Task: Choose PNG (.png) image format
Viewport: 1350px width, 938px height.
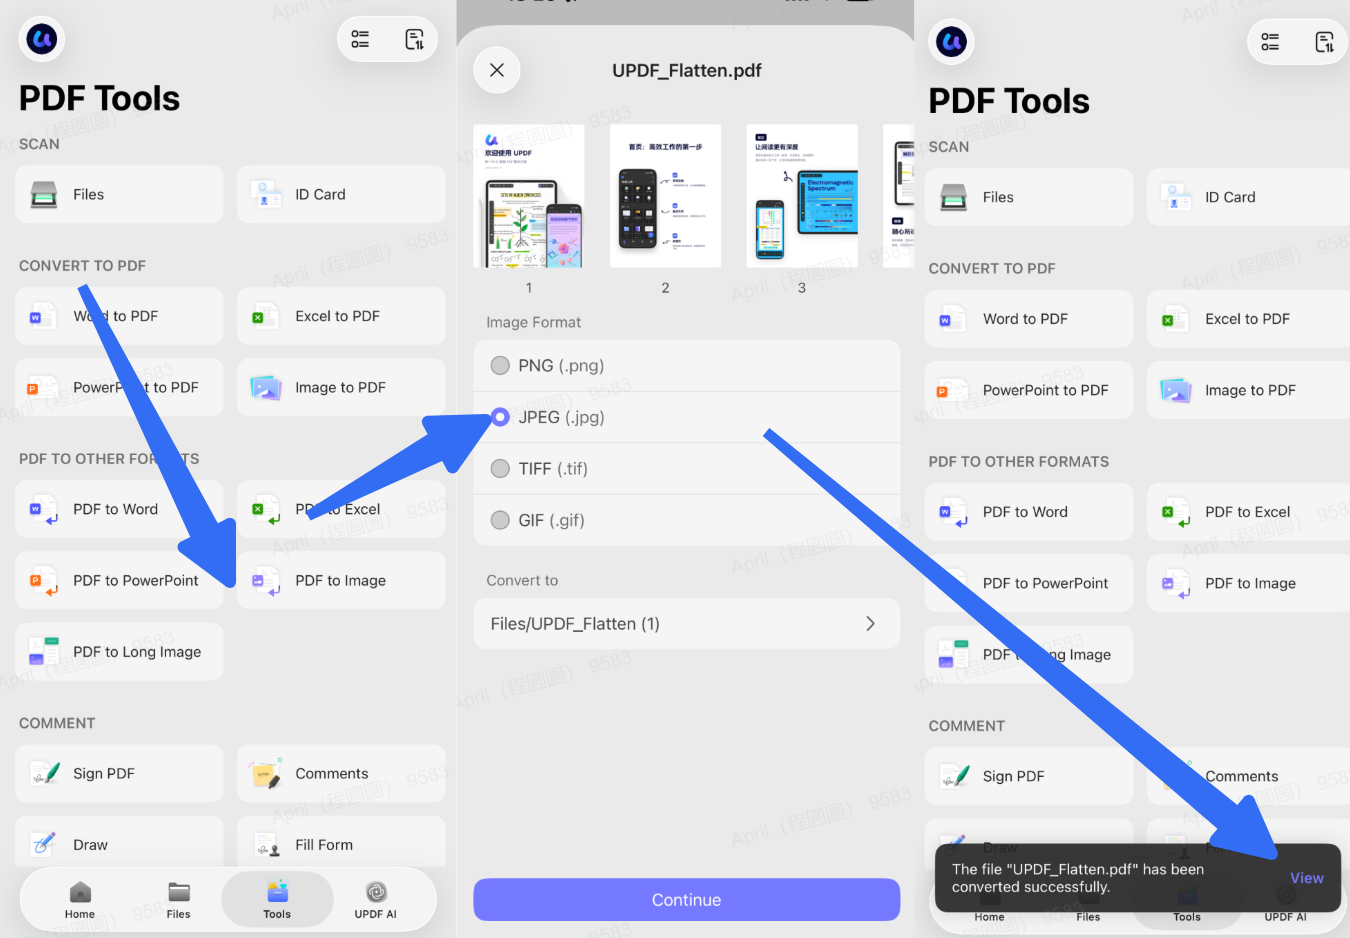Action: coord(687,366)
